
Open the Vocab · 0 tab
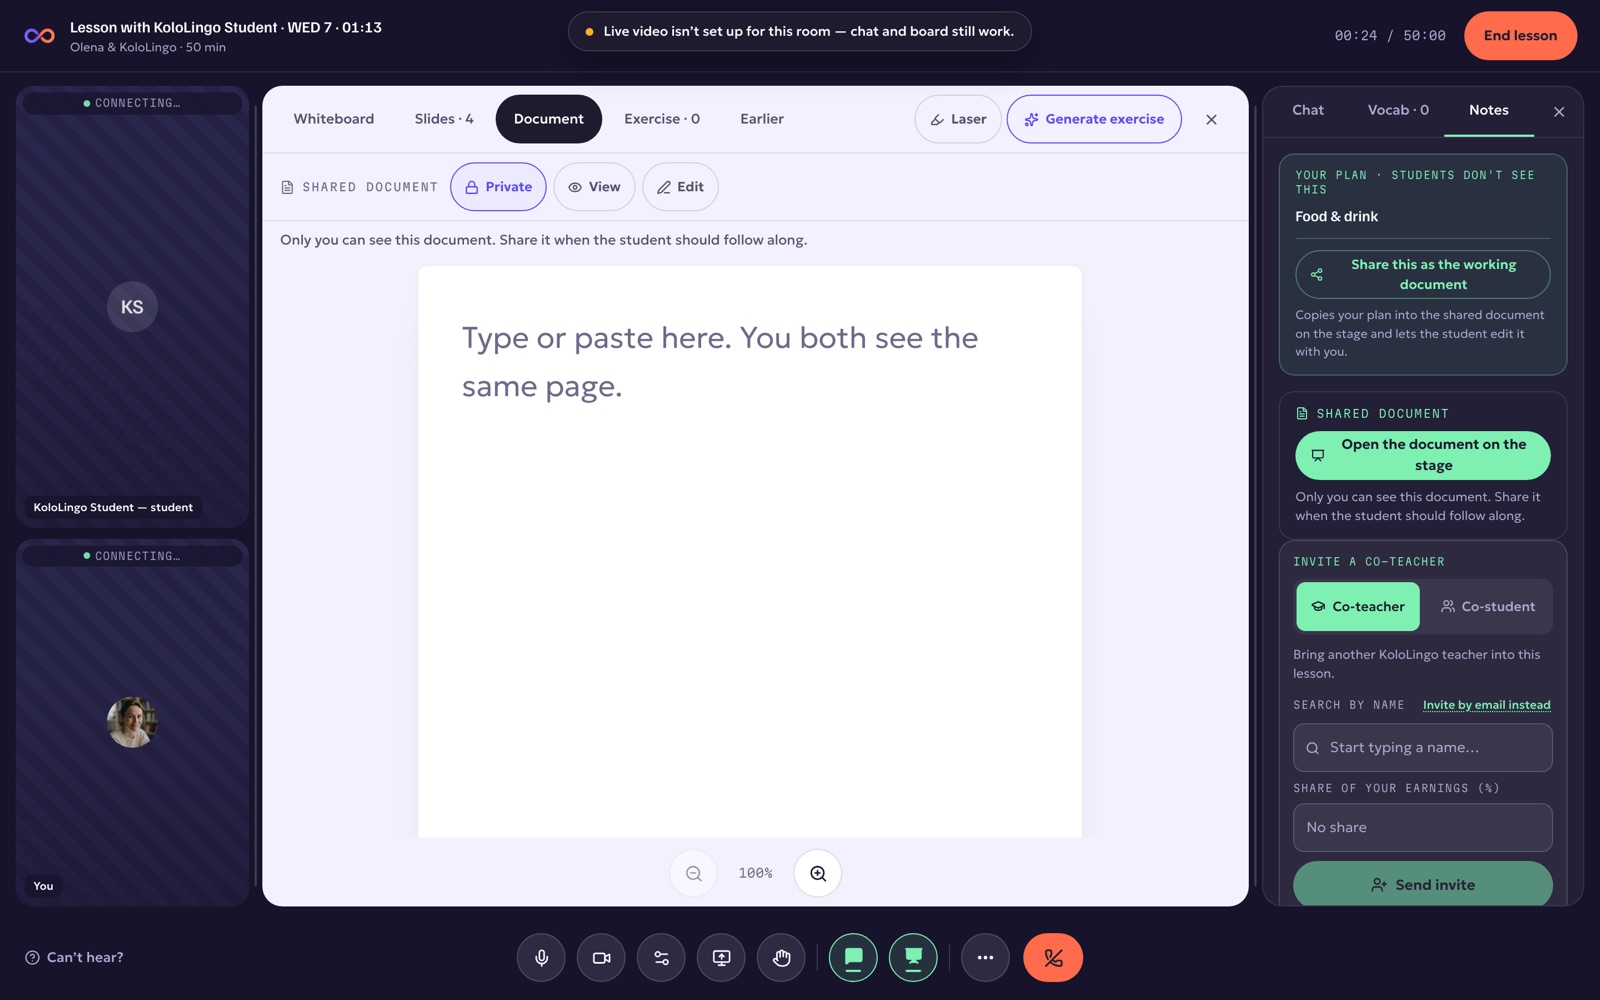[x=1398, y=110]
